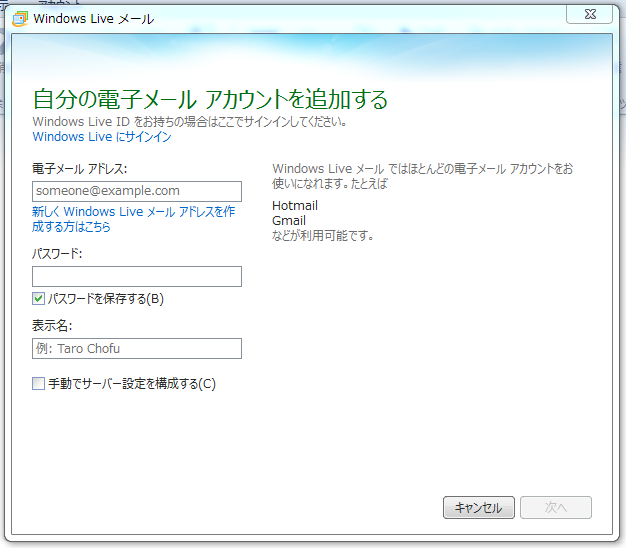Uncheck the パスワードを保存する checkbox
Viewport: 626px width, 548px height.
pos(39,299)
